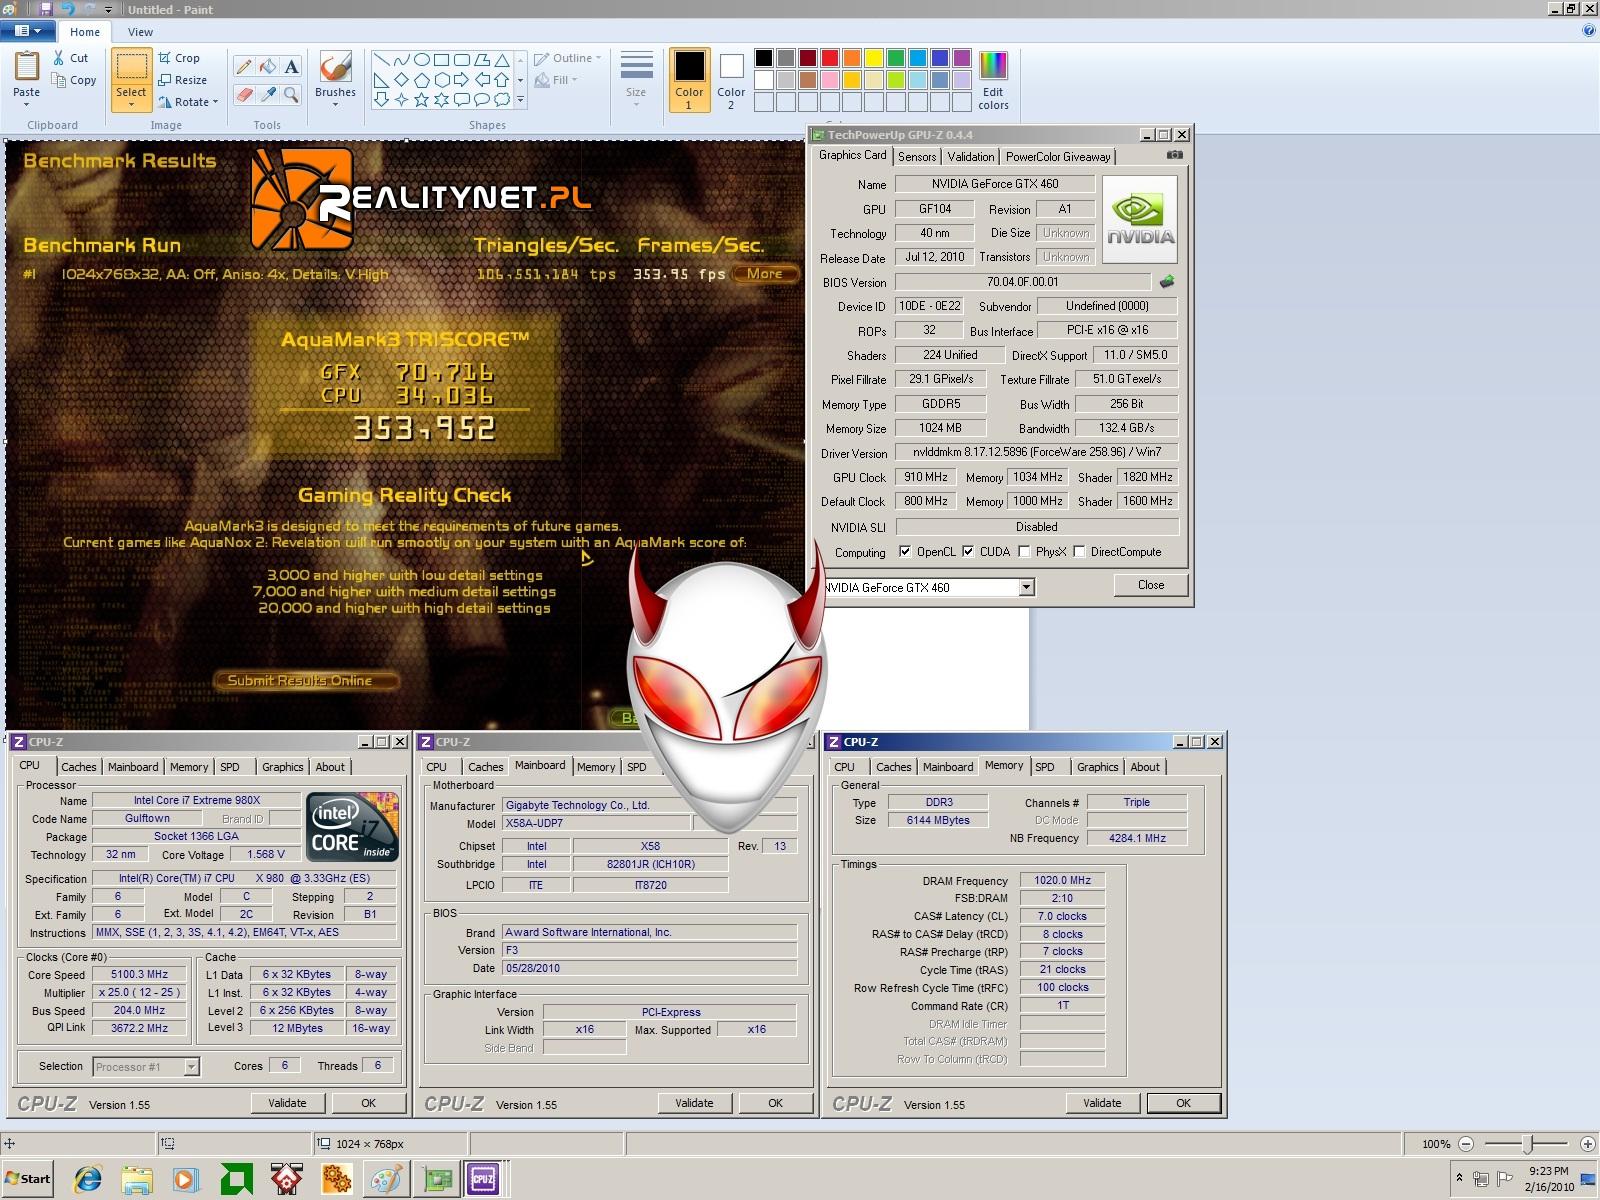Click the Crop tool
The image size is (1600, 1200).
tap(179, 58)
